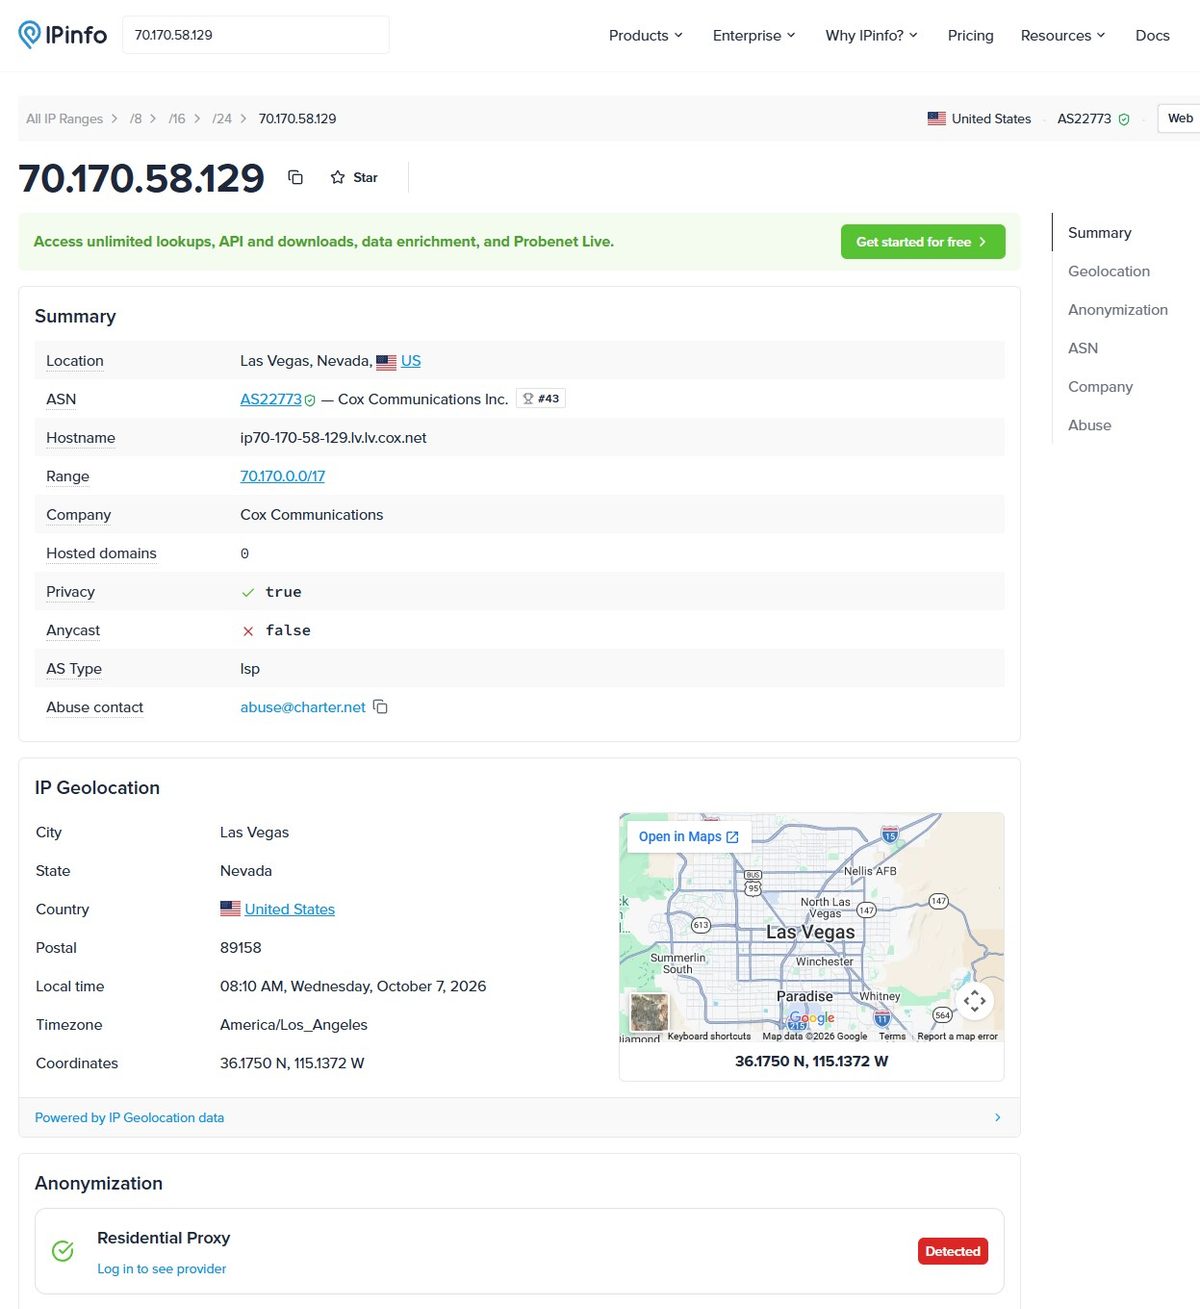Open Powered by IP Geolocation data link
The image size is (1200, 1309).
(130, 1118)
